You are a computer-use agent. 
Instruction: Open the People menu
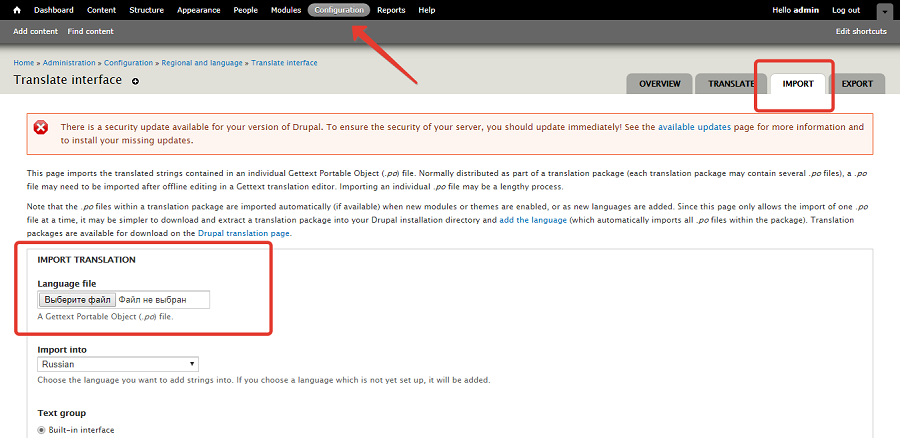coord(246,10)
